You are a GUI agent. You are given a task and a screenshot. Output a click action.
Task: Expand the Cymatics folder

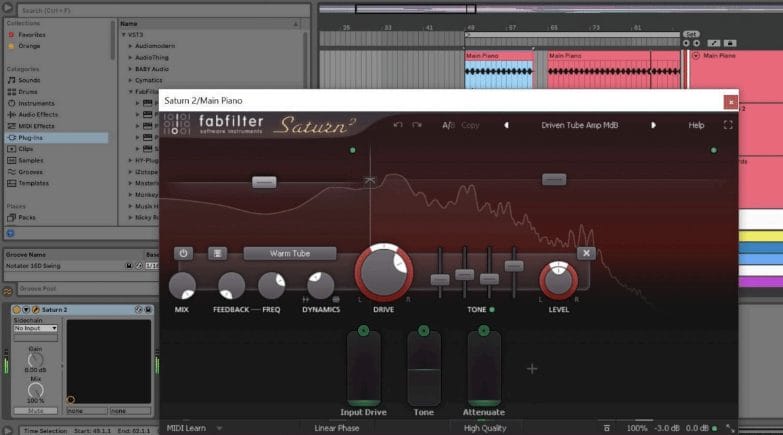[x=130, y=80]
